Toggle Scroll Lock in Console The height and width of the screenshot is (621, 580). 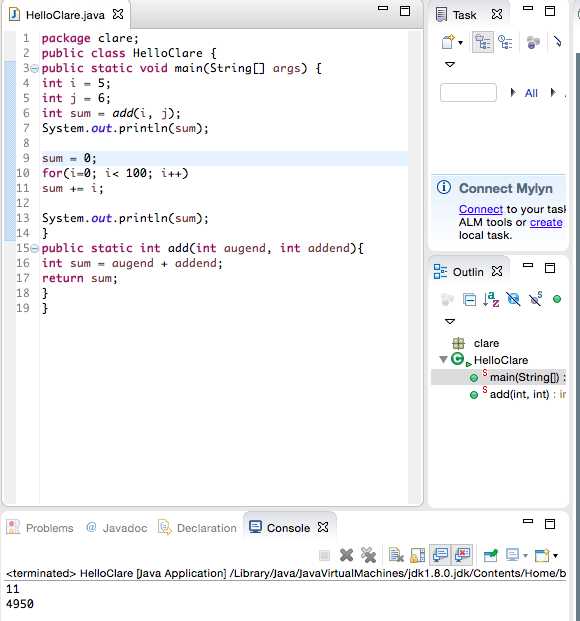(418, 555)
